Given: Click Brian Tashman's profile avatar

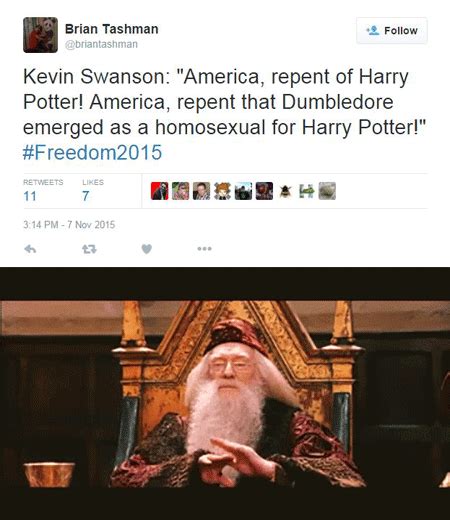Looking at the screenshot, I should coord(40,35).
